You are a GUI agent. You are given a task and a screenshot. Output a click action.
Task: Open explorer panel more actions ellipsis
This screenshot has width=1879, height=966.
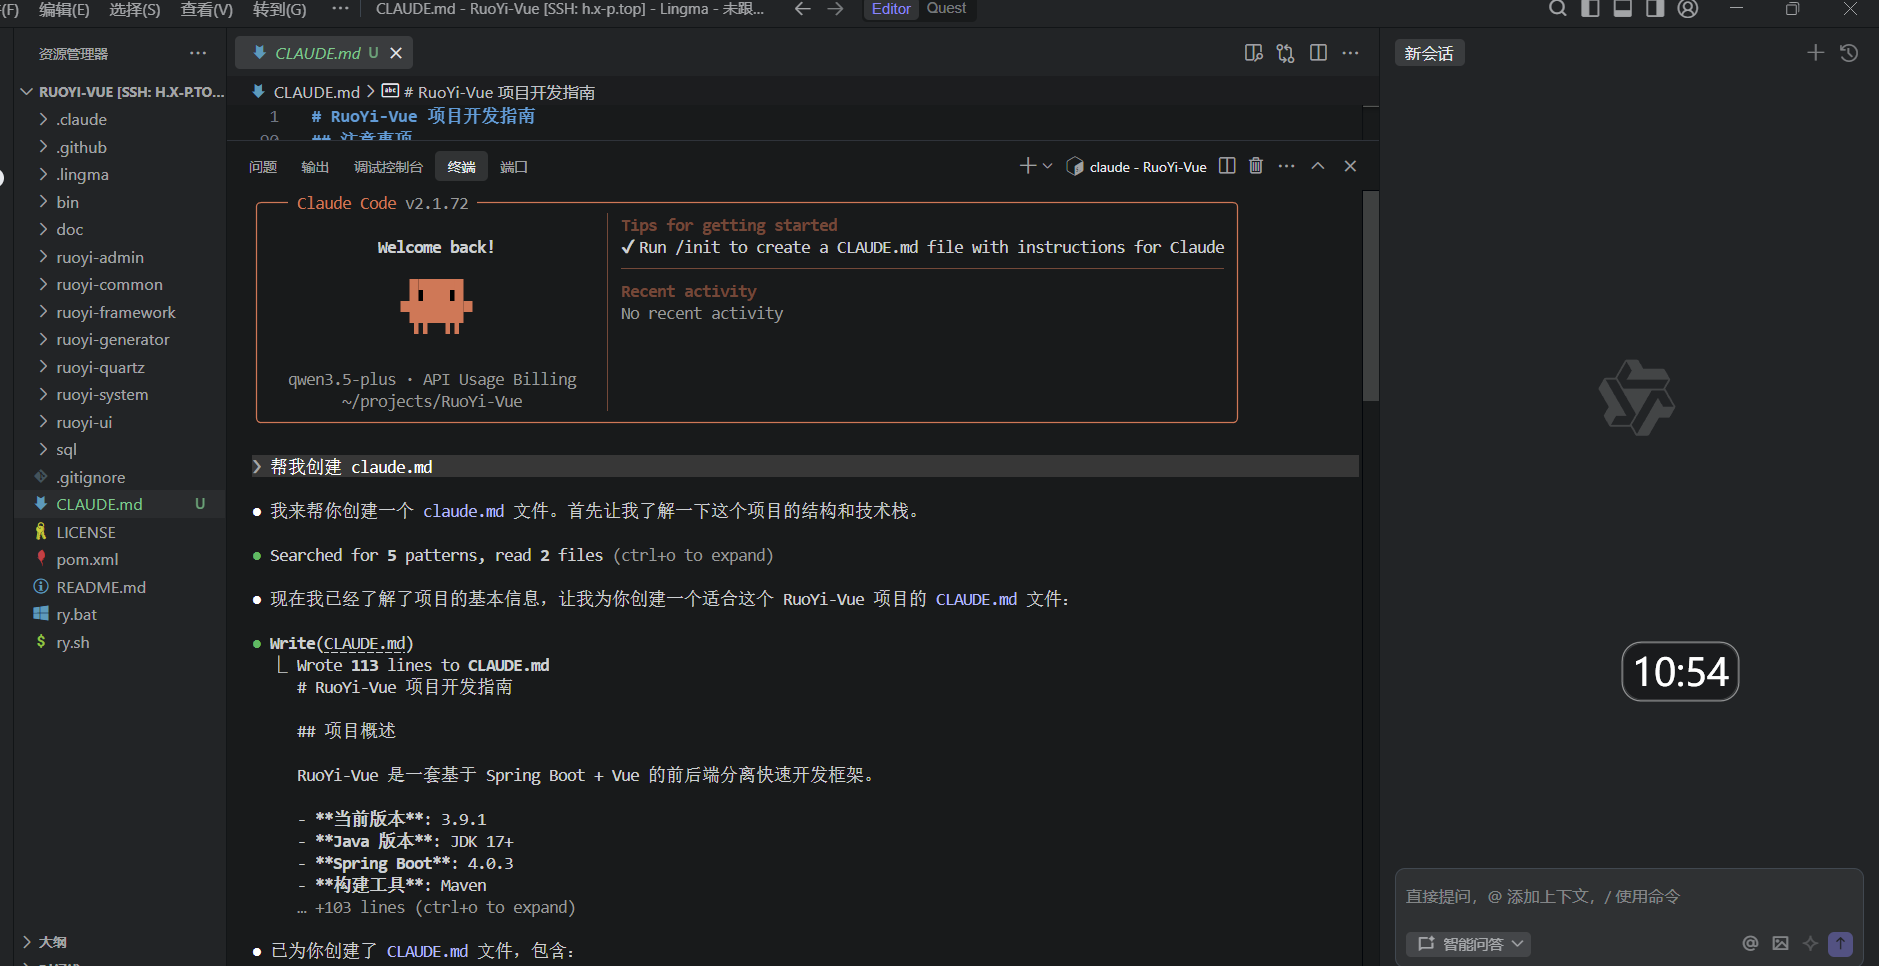pos(198,53)
